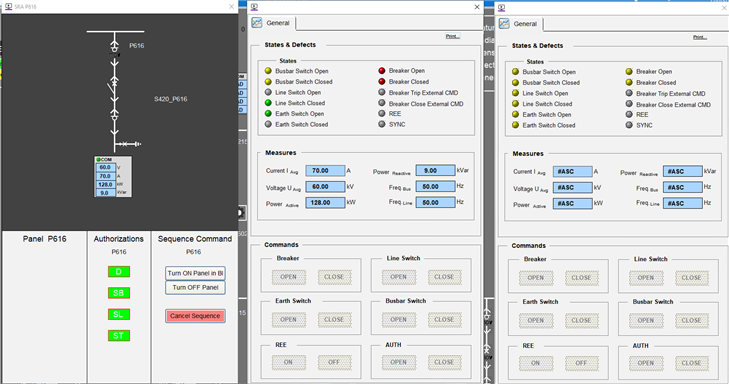Click the General tab chart icon in middle window
The height and width of the screenshot is (384, 729).
pyautogui.click(x=257, y=23)
